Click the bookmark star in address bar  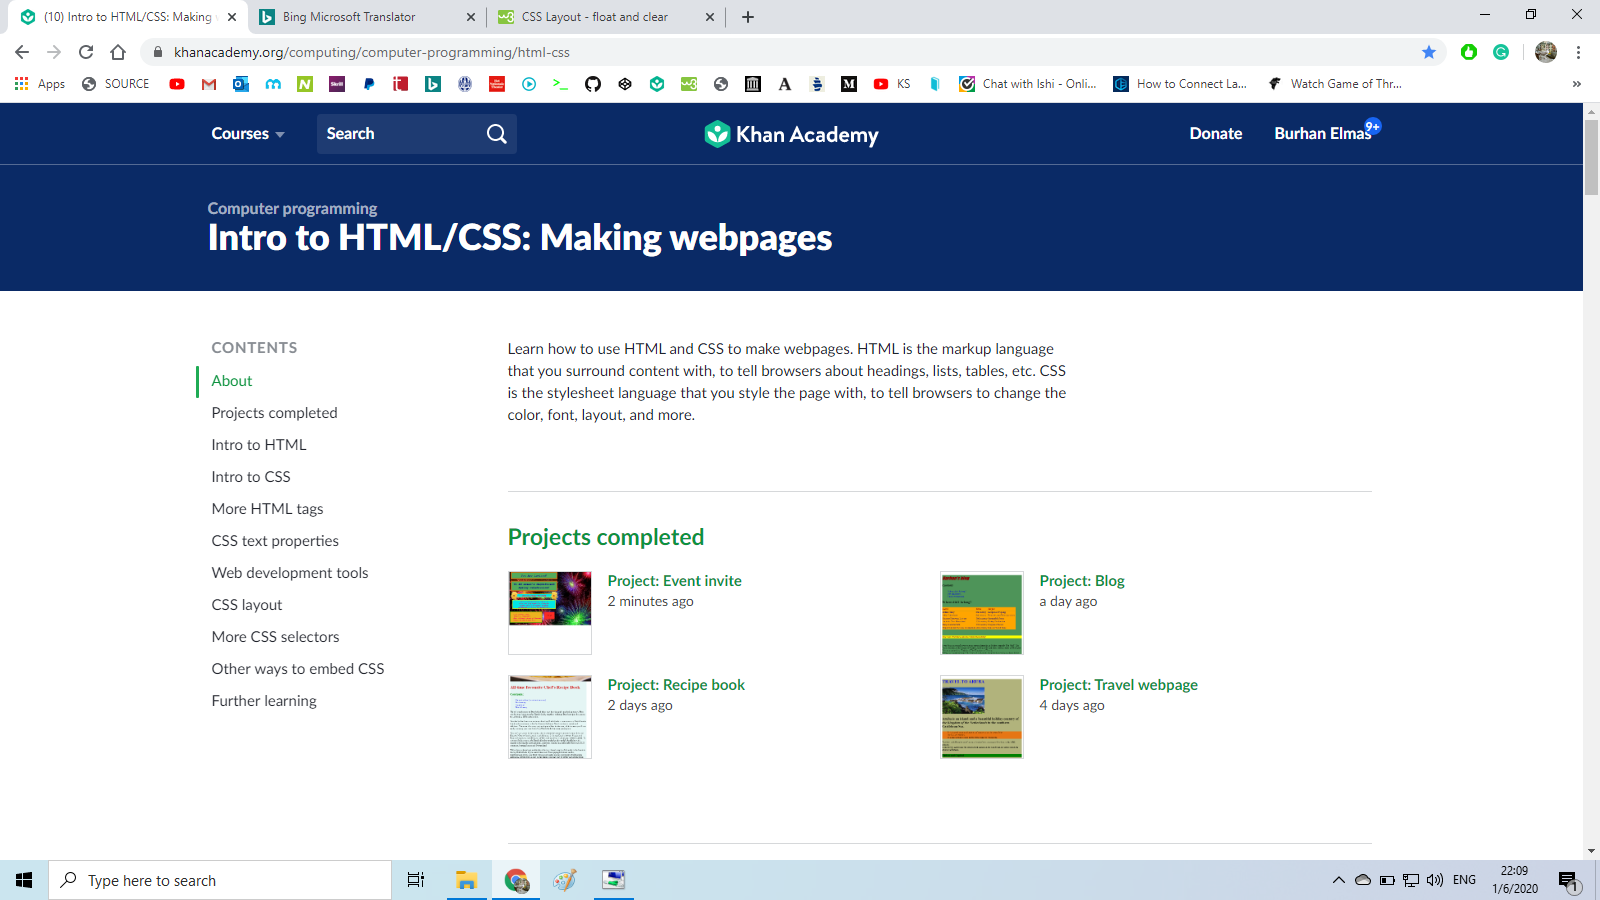tap(1429, 52)
